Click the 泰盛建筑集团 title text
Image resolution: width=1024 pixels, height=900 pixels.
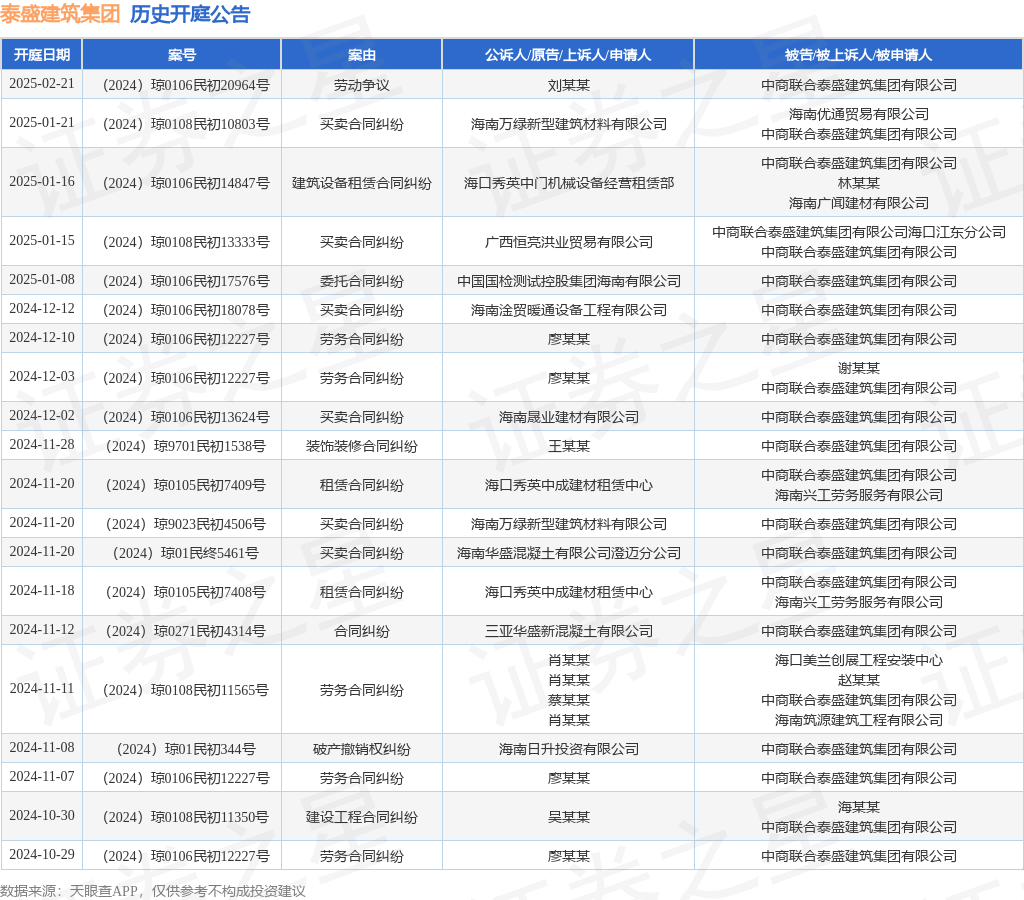60,14
